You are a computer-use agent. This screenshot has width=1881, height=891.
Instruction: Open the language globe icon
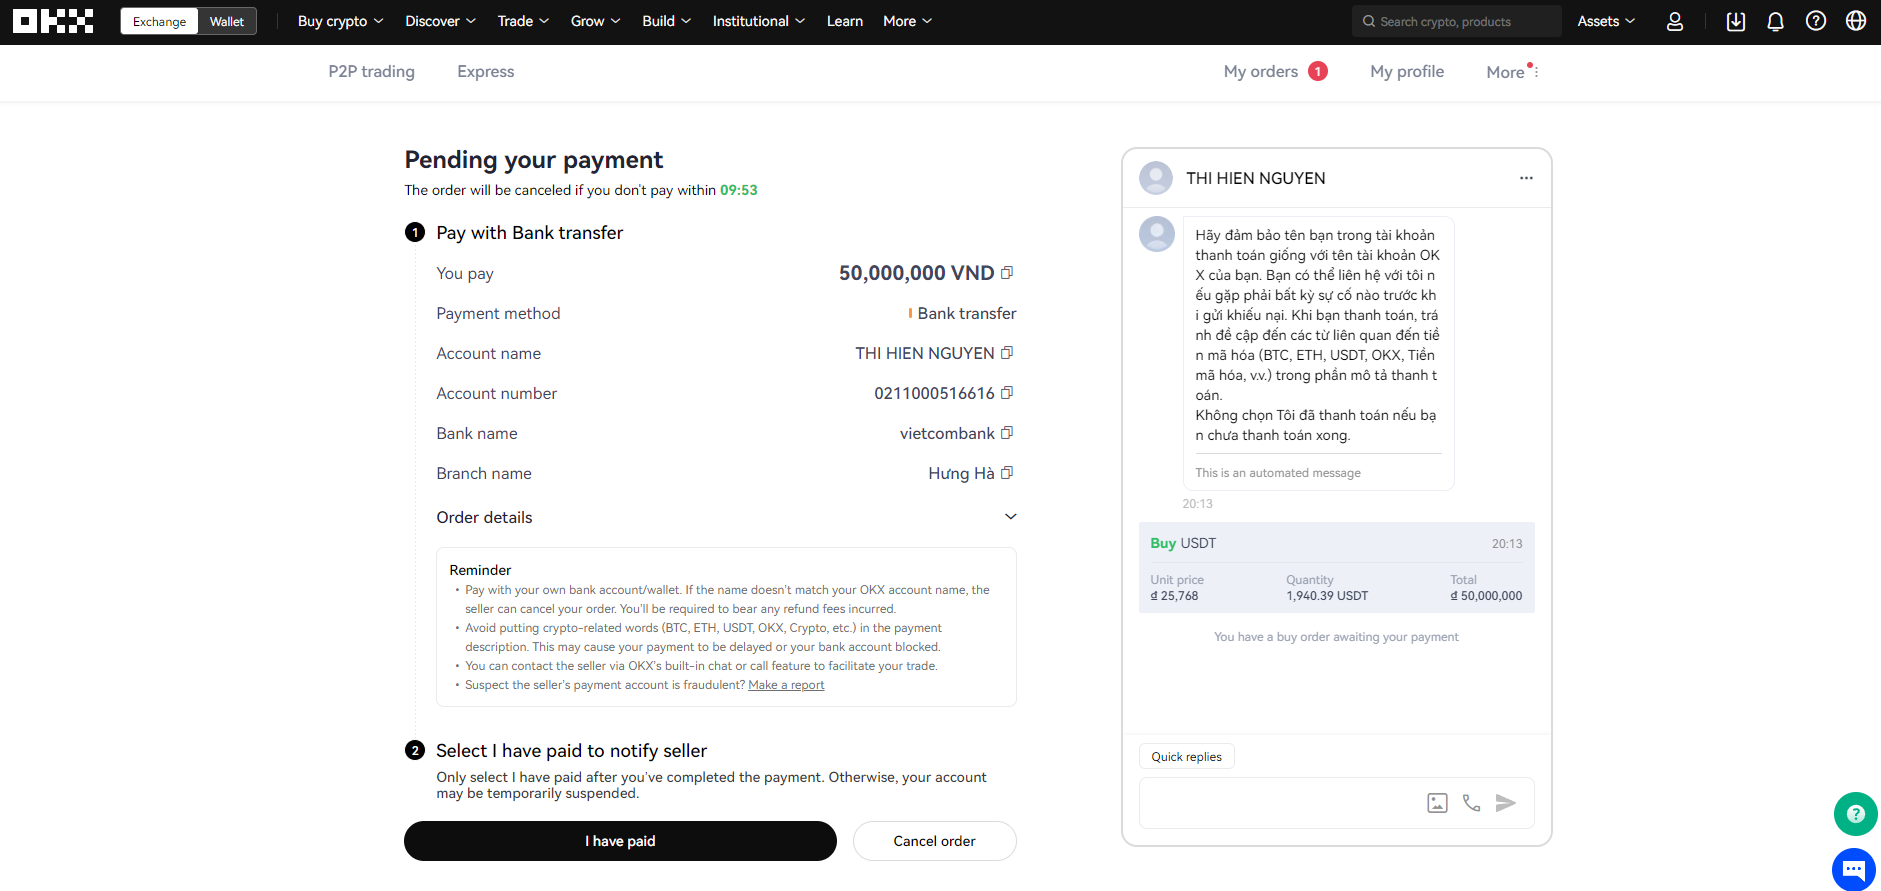click(x=1856, y=21)
